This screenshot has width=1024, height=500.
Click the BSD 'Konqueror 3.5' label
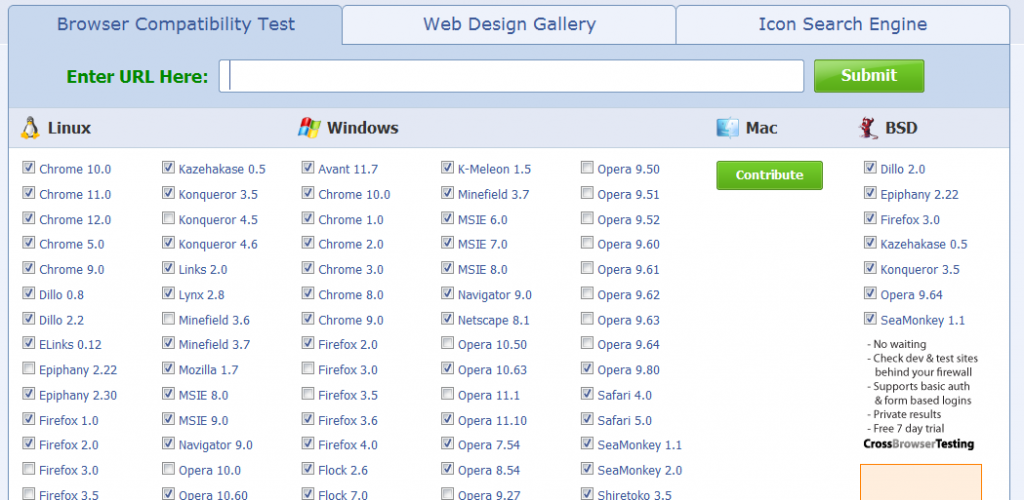pyautogui.click(x=920, y=270)
